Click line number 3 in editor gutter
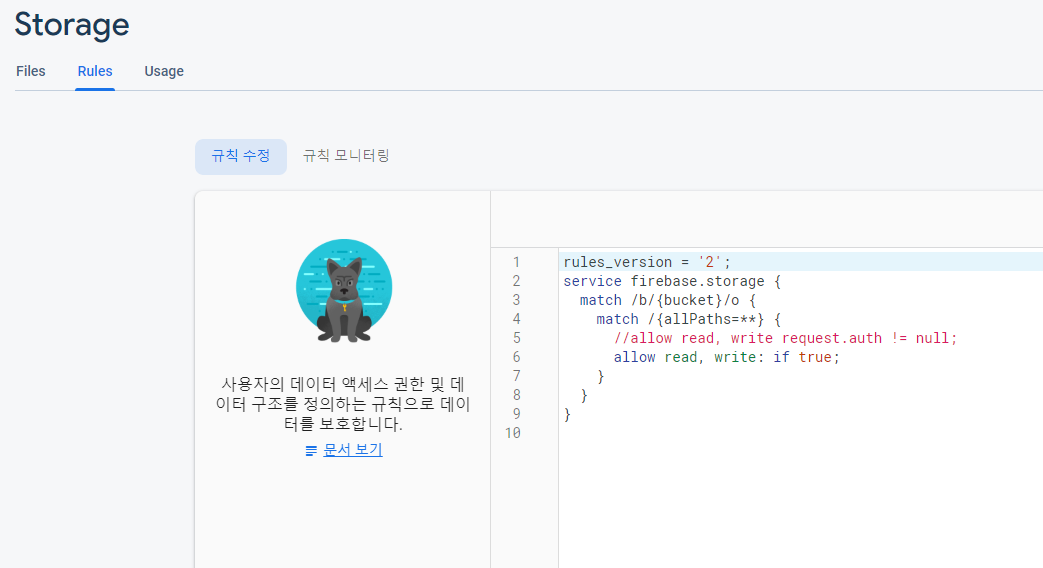 pos(516,300)
